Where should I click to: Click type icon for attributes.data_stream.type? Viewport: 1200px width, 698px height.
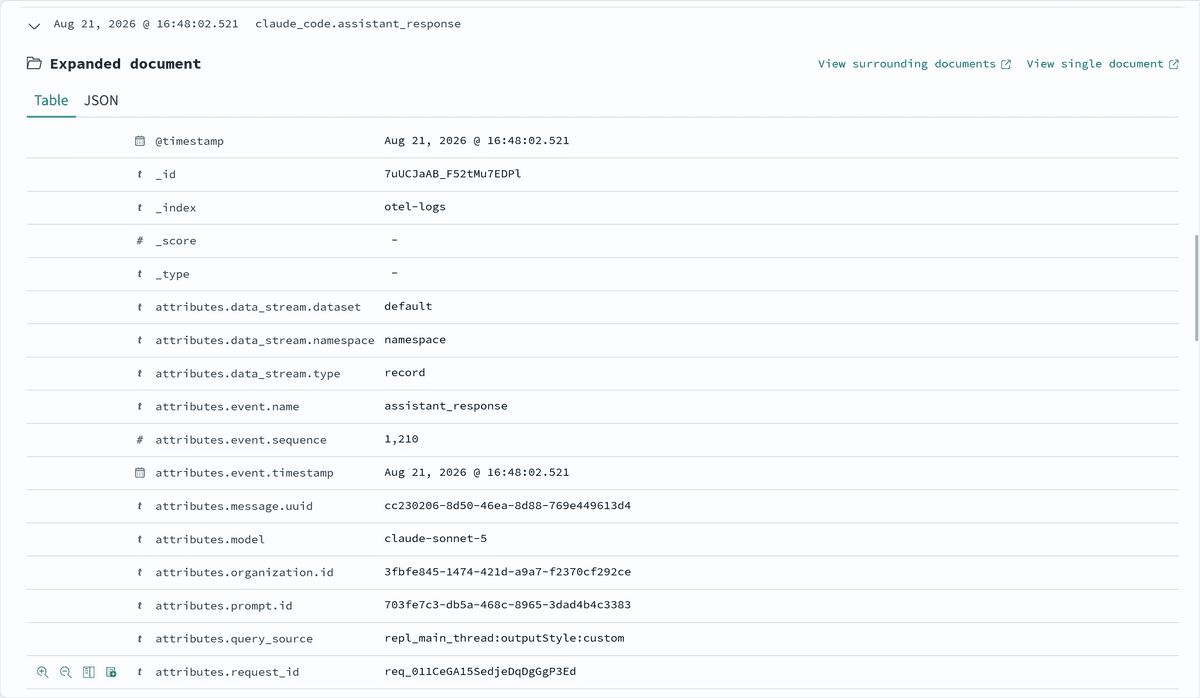coord(140,373)
